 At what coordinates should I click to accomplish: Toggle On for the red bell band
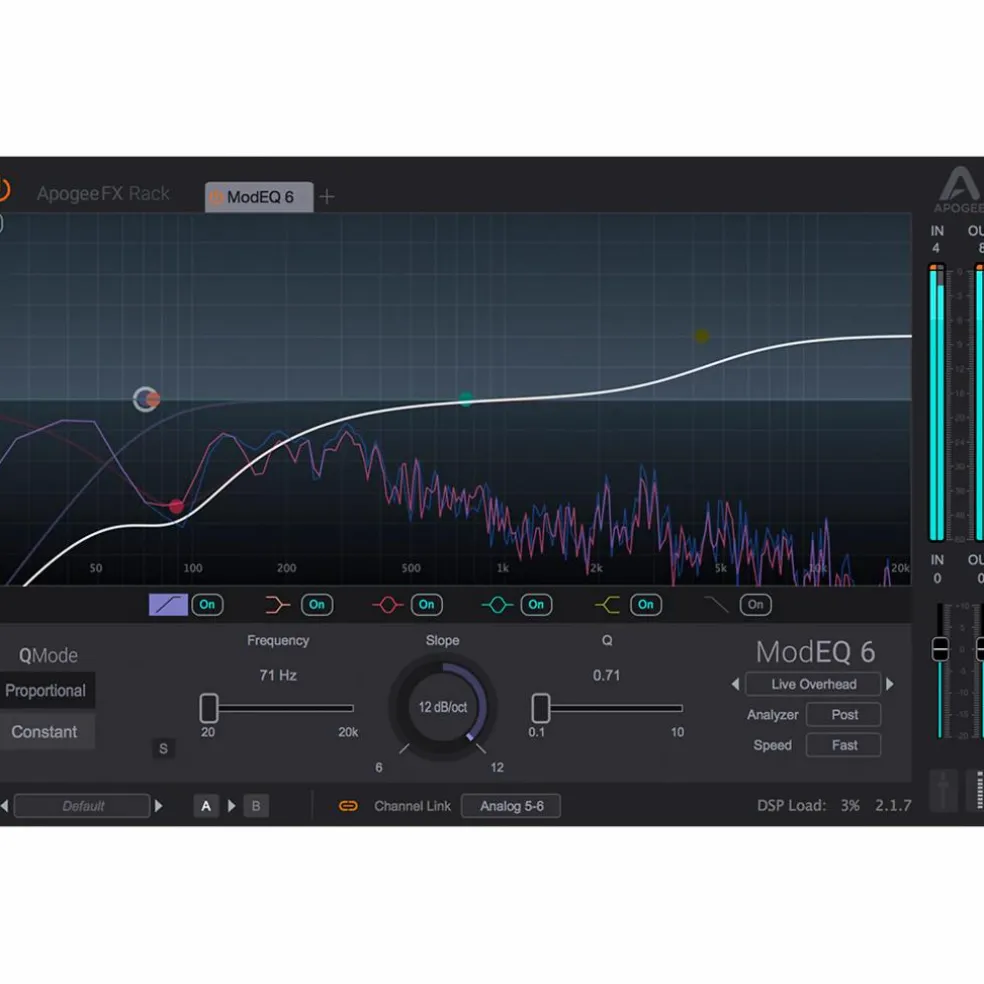point(427,605)
